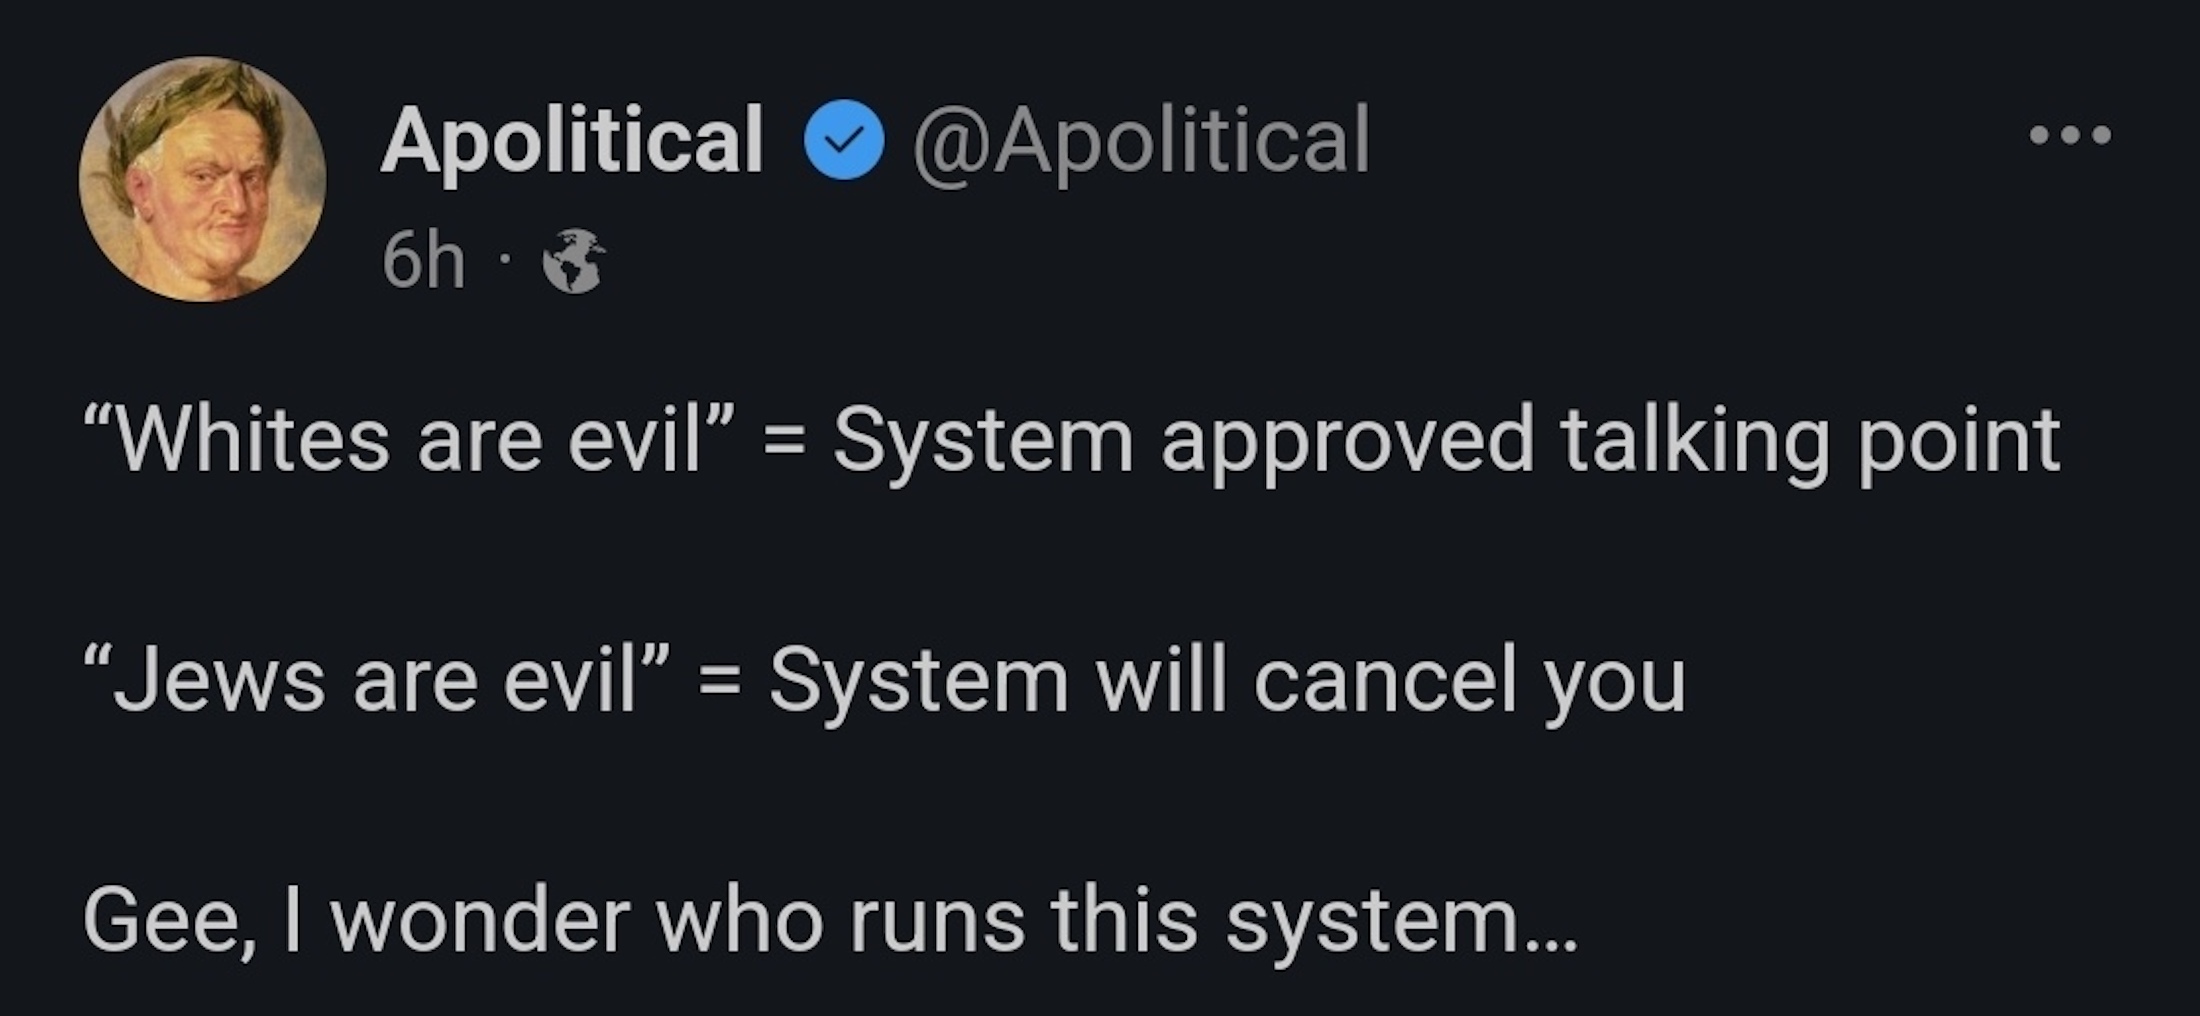Click the blue verified checkmark badge
This screenshot has height=1016, width=2200.
[x=844, y=139]
